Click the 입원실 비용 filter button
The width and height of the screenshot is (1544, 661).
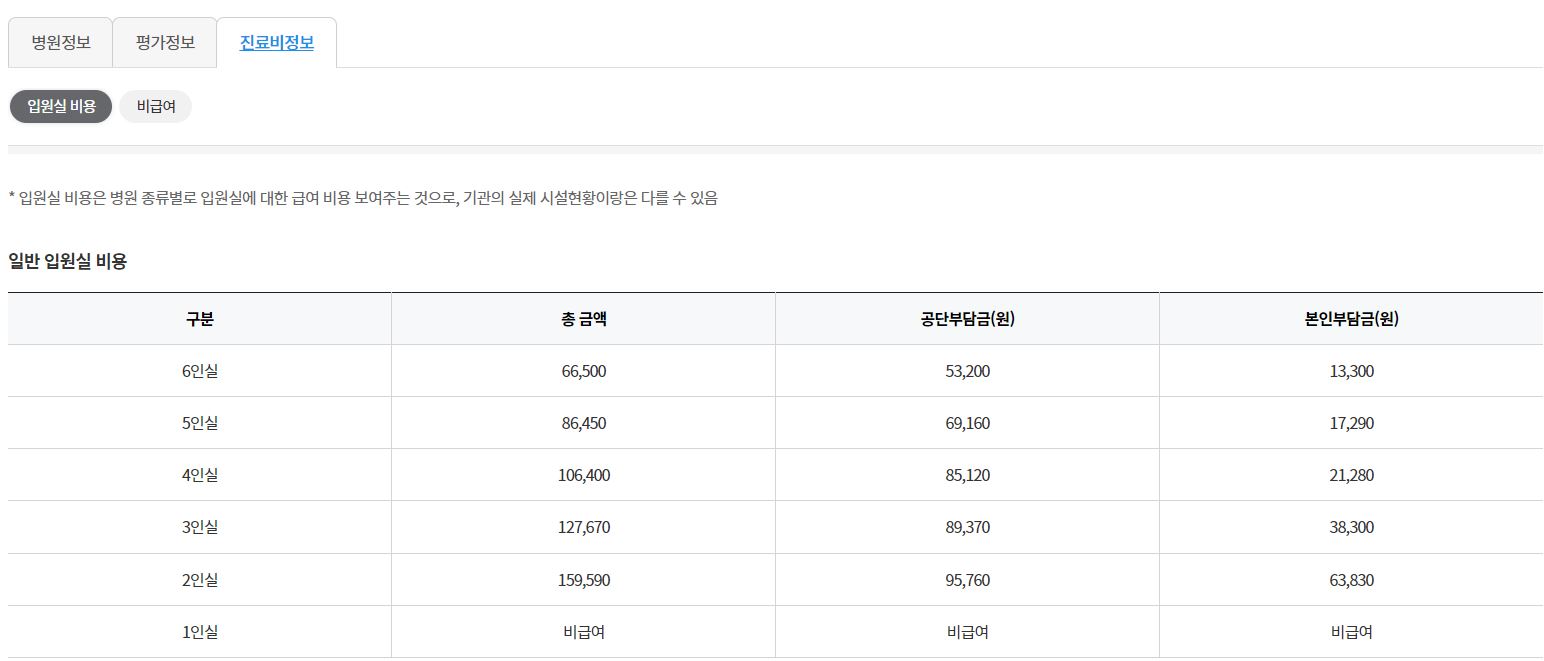point(60,106)
